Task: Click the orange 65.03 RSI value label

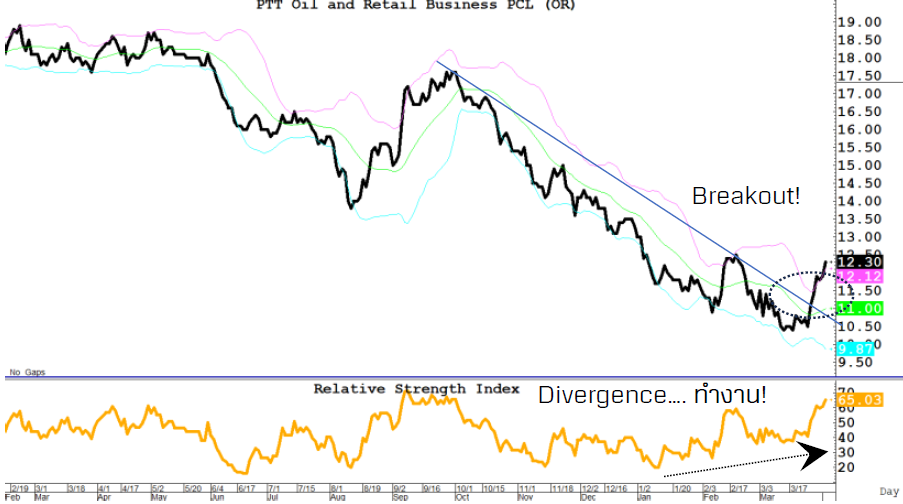Action: click(859, 400)
